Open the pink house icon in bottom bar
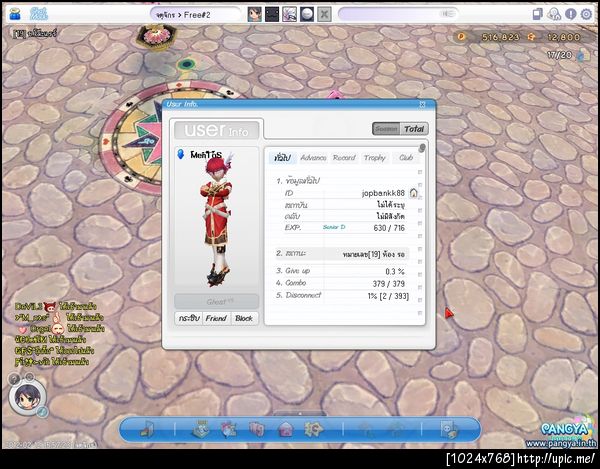The height and width of the screenshot is (469, 600). click(x=285, y=429)
